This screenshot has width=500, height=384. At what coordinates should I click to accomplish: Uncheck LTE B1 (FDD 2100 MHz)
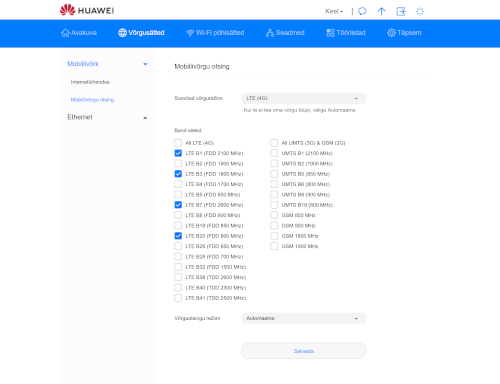(178, 153)
